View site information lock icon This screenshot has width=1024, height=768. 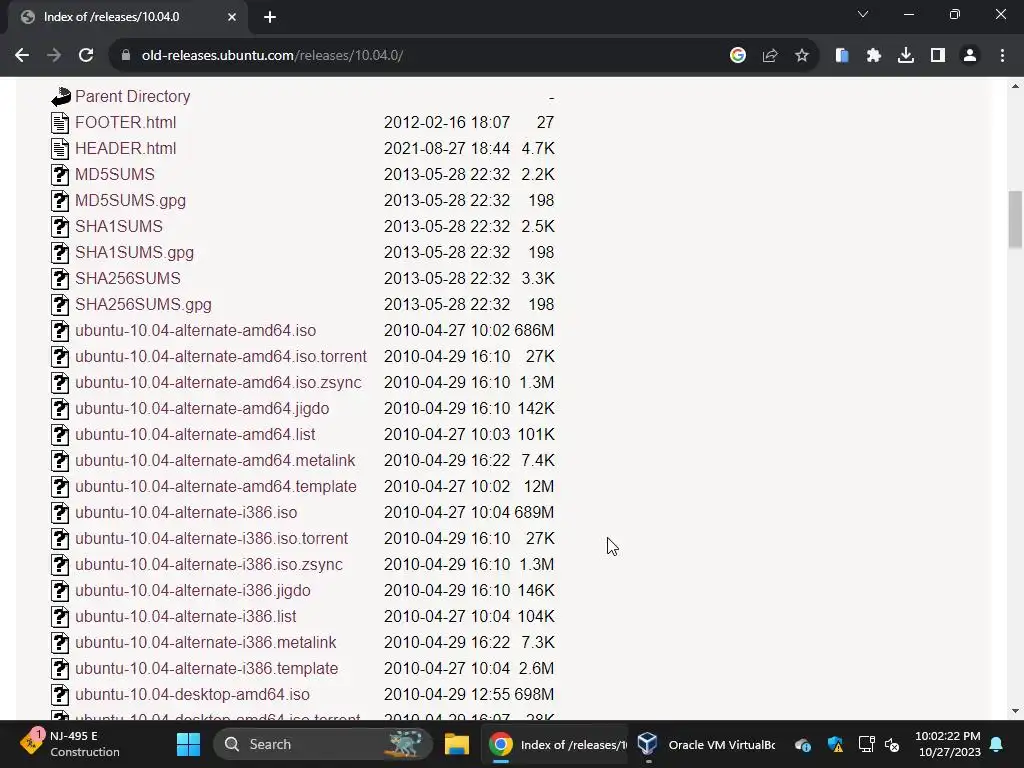[125, 56]
